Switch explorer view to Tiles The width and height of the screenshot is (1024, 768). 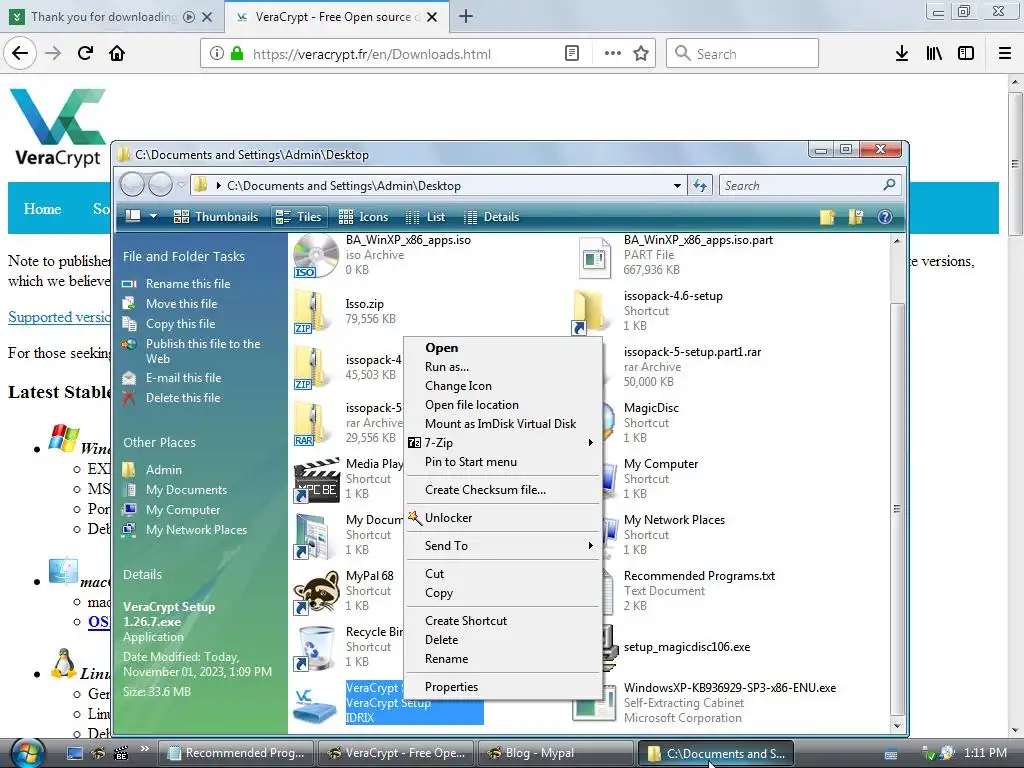(x=298, y=217)
